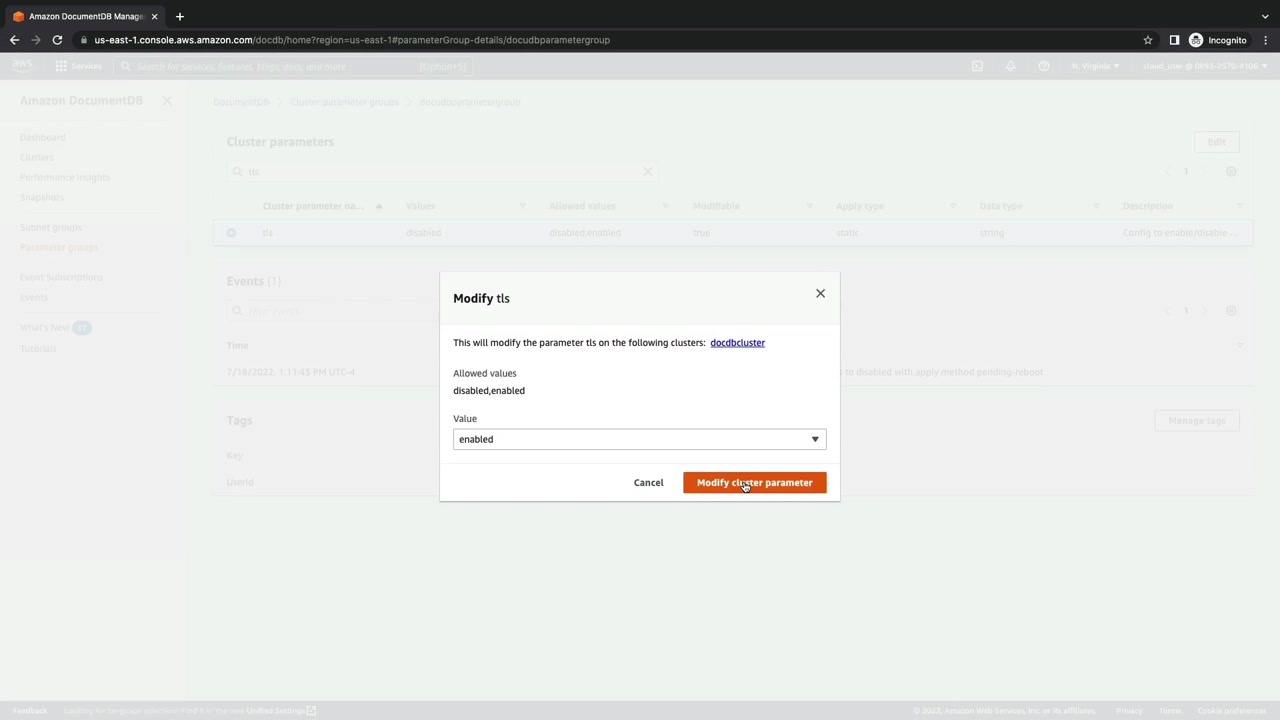Sort by the Modifiable column
This screenshot has width=1280, height=720.
(x=752, y=206)
